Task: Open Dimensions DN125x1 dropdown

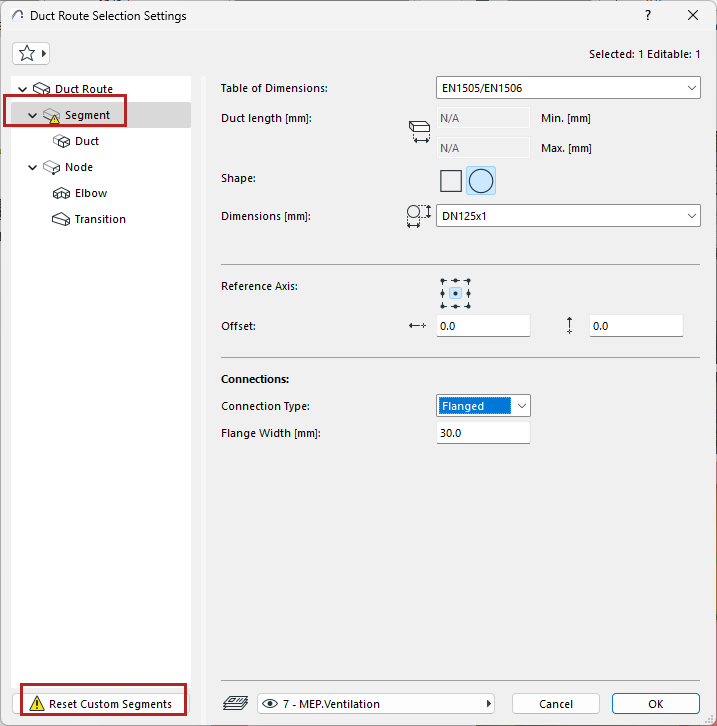Action: pos(568,216)
